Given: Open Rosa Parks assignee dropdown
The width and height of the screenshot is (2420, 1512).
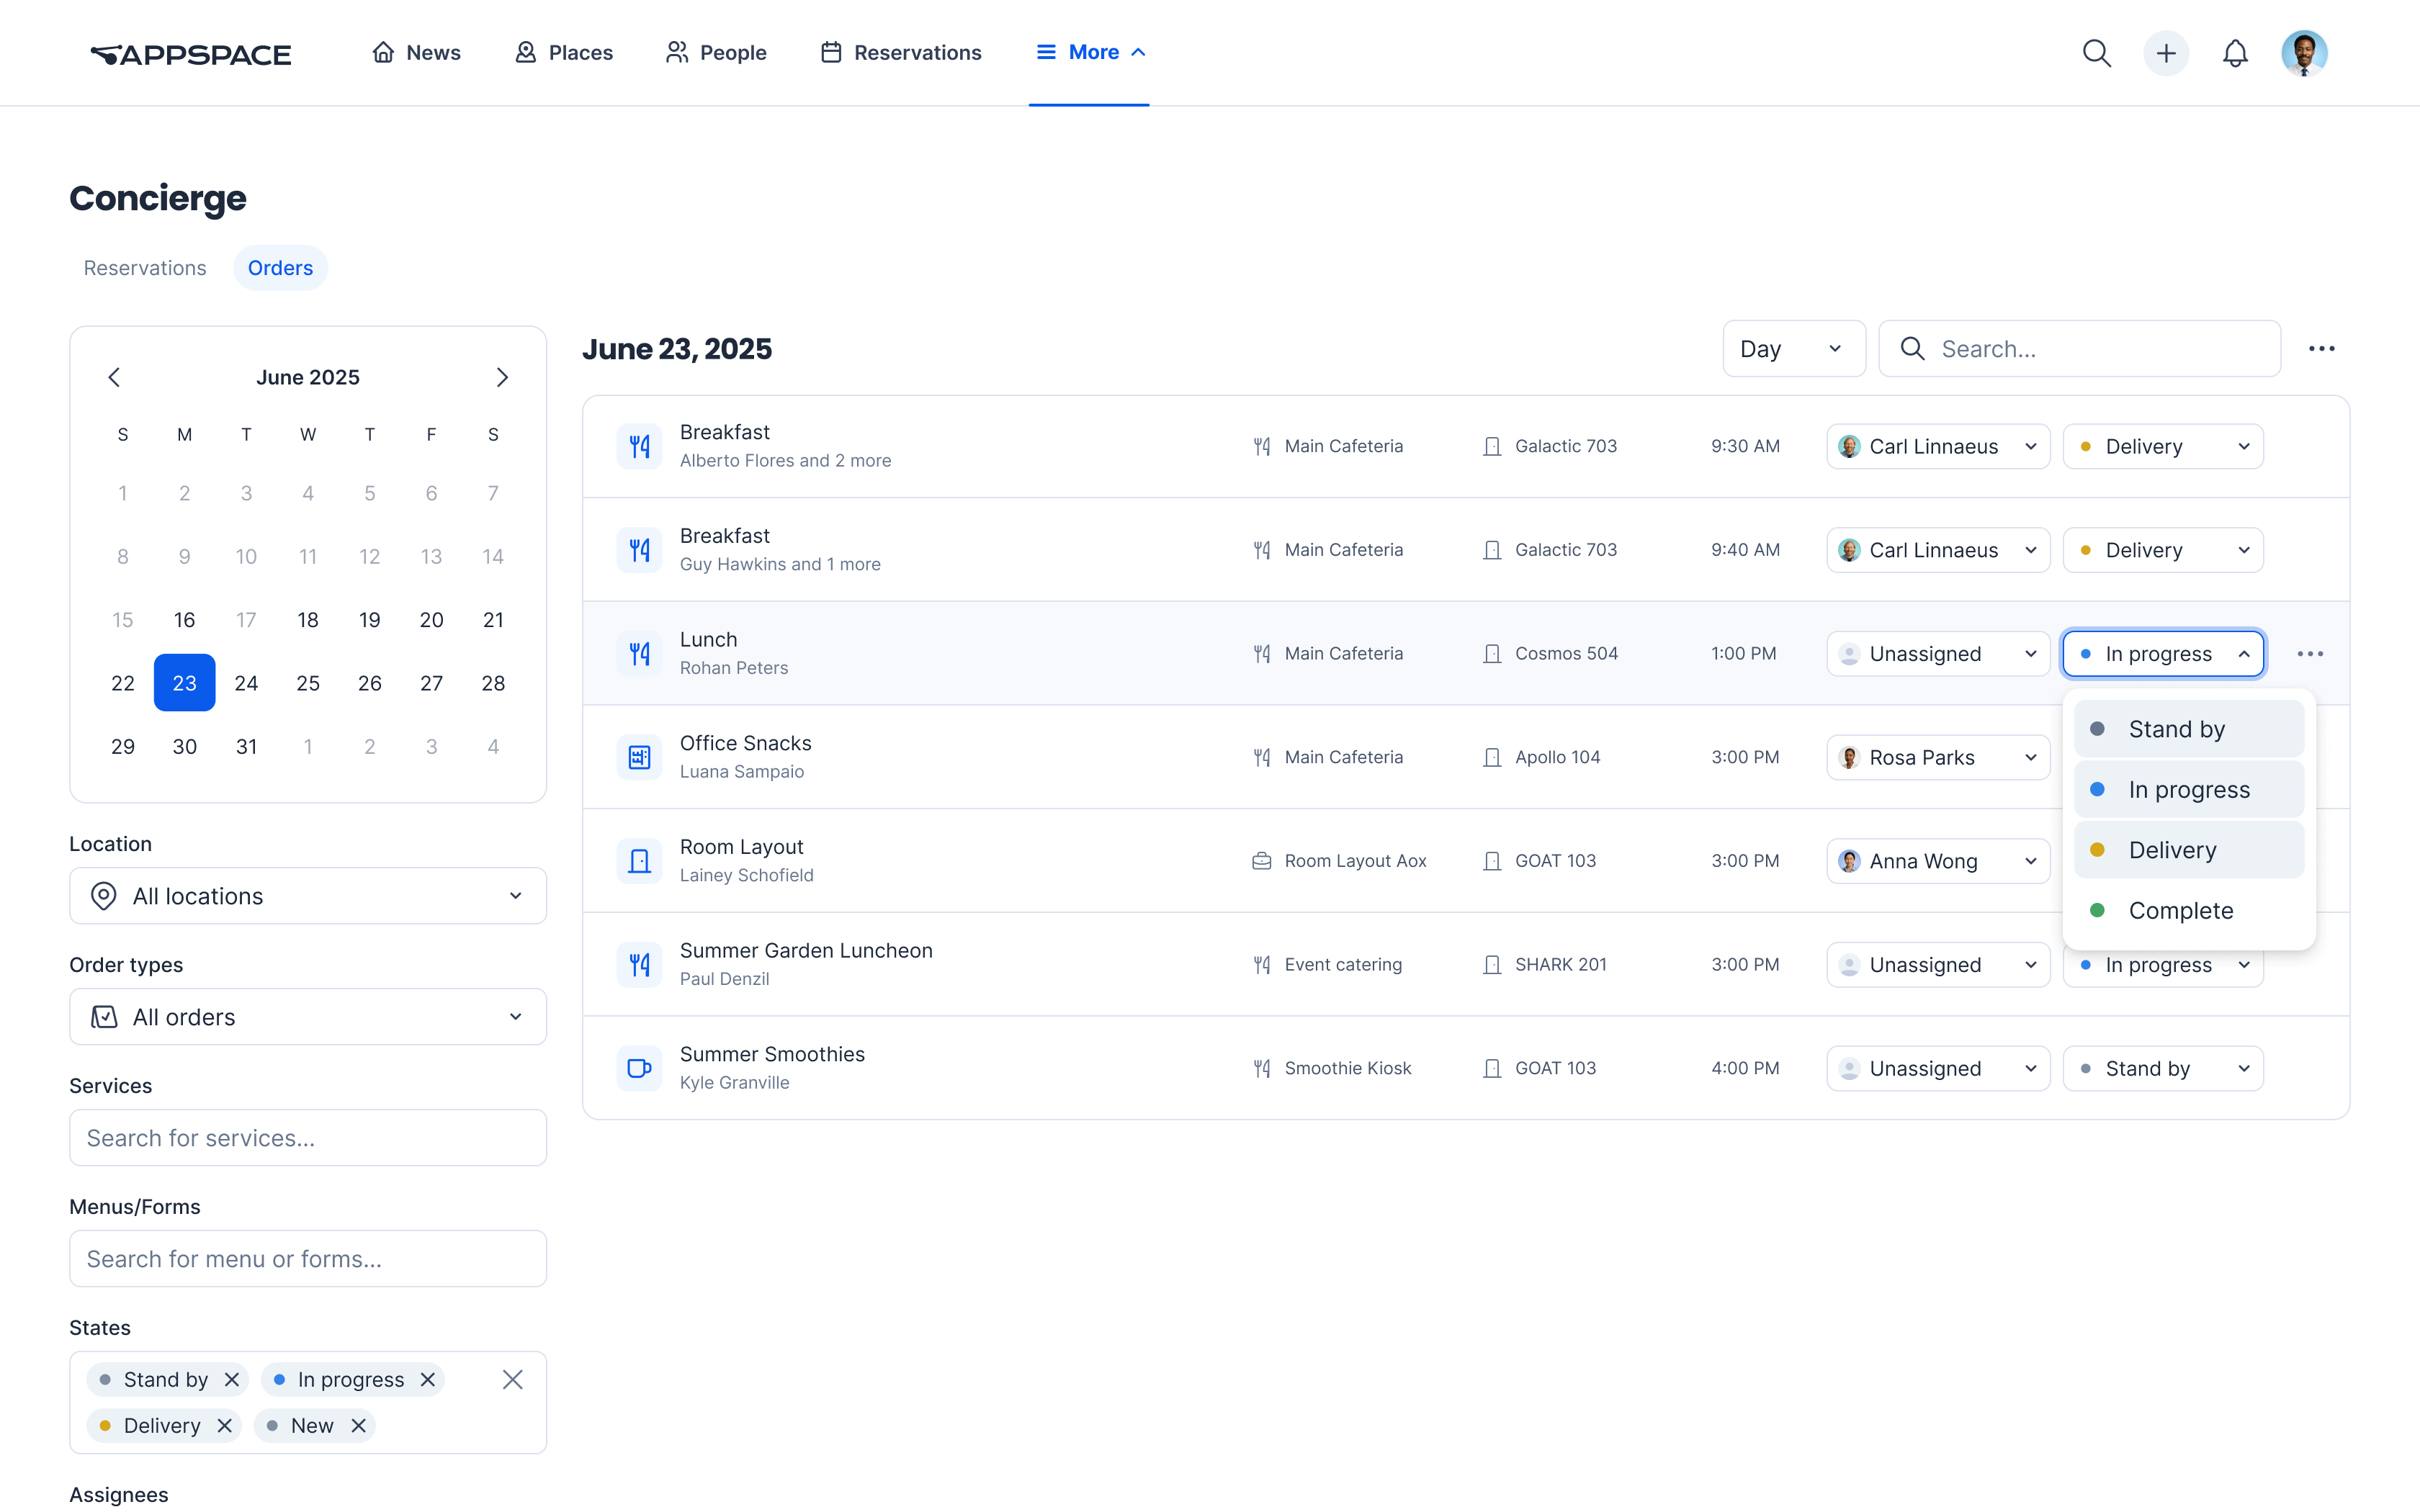Looking at the screenshot, I should point(1937,757).
